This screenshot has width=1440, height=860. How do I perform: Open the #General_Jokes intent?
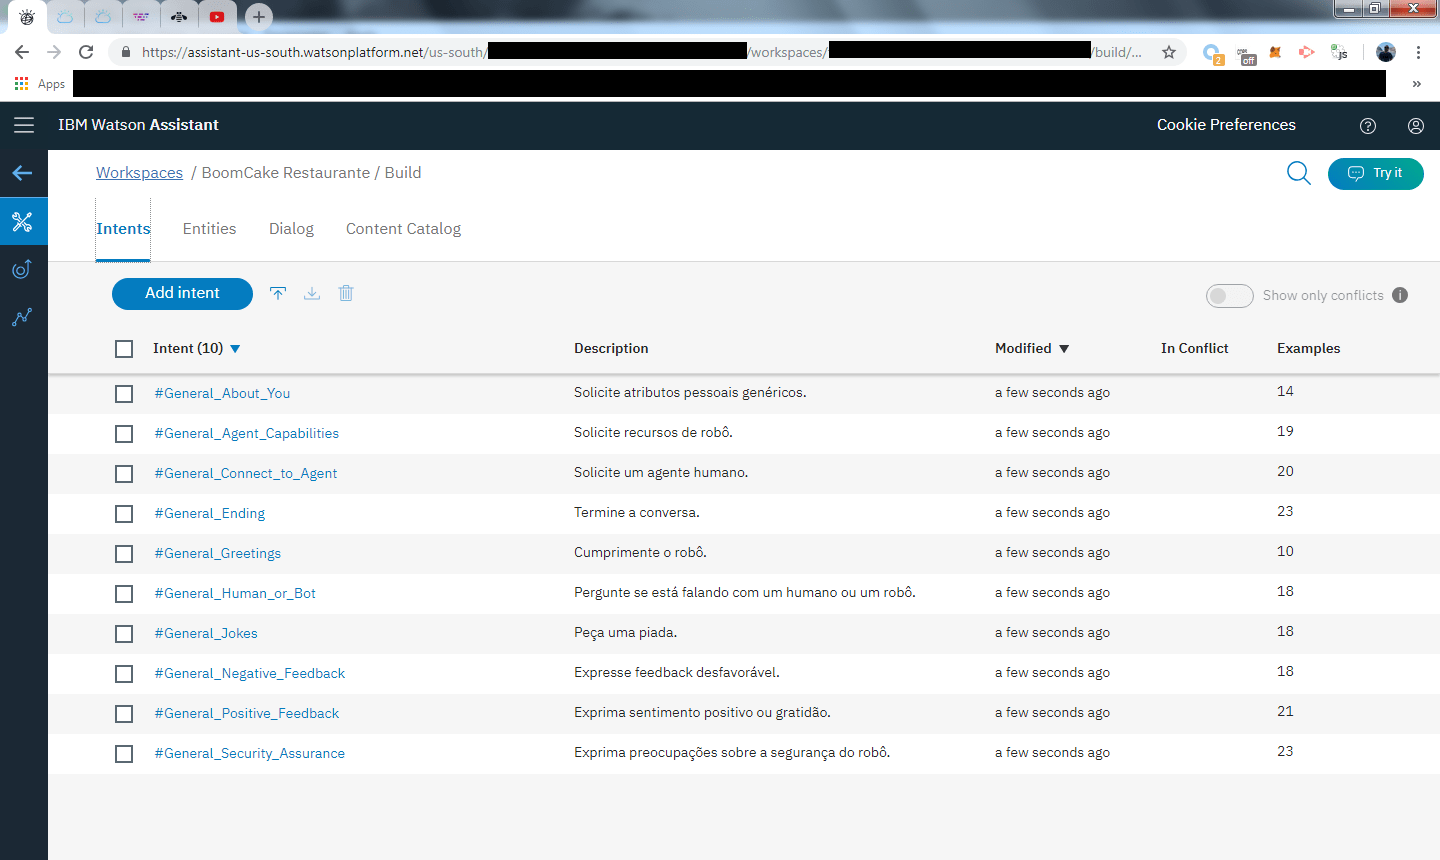tap(206, 633)
